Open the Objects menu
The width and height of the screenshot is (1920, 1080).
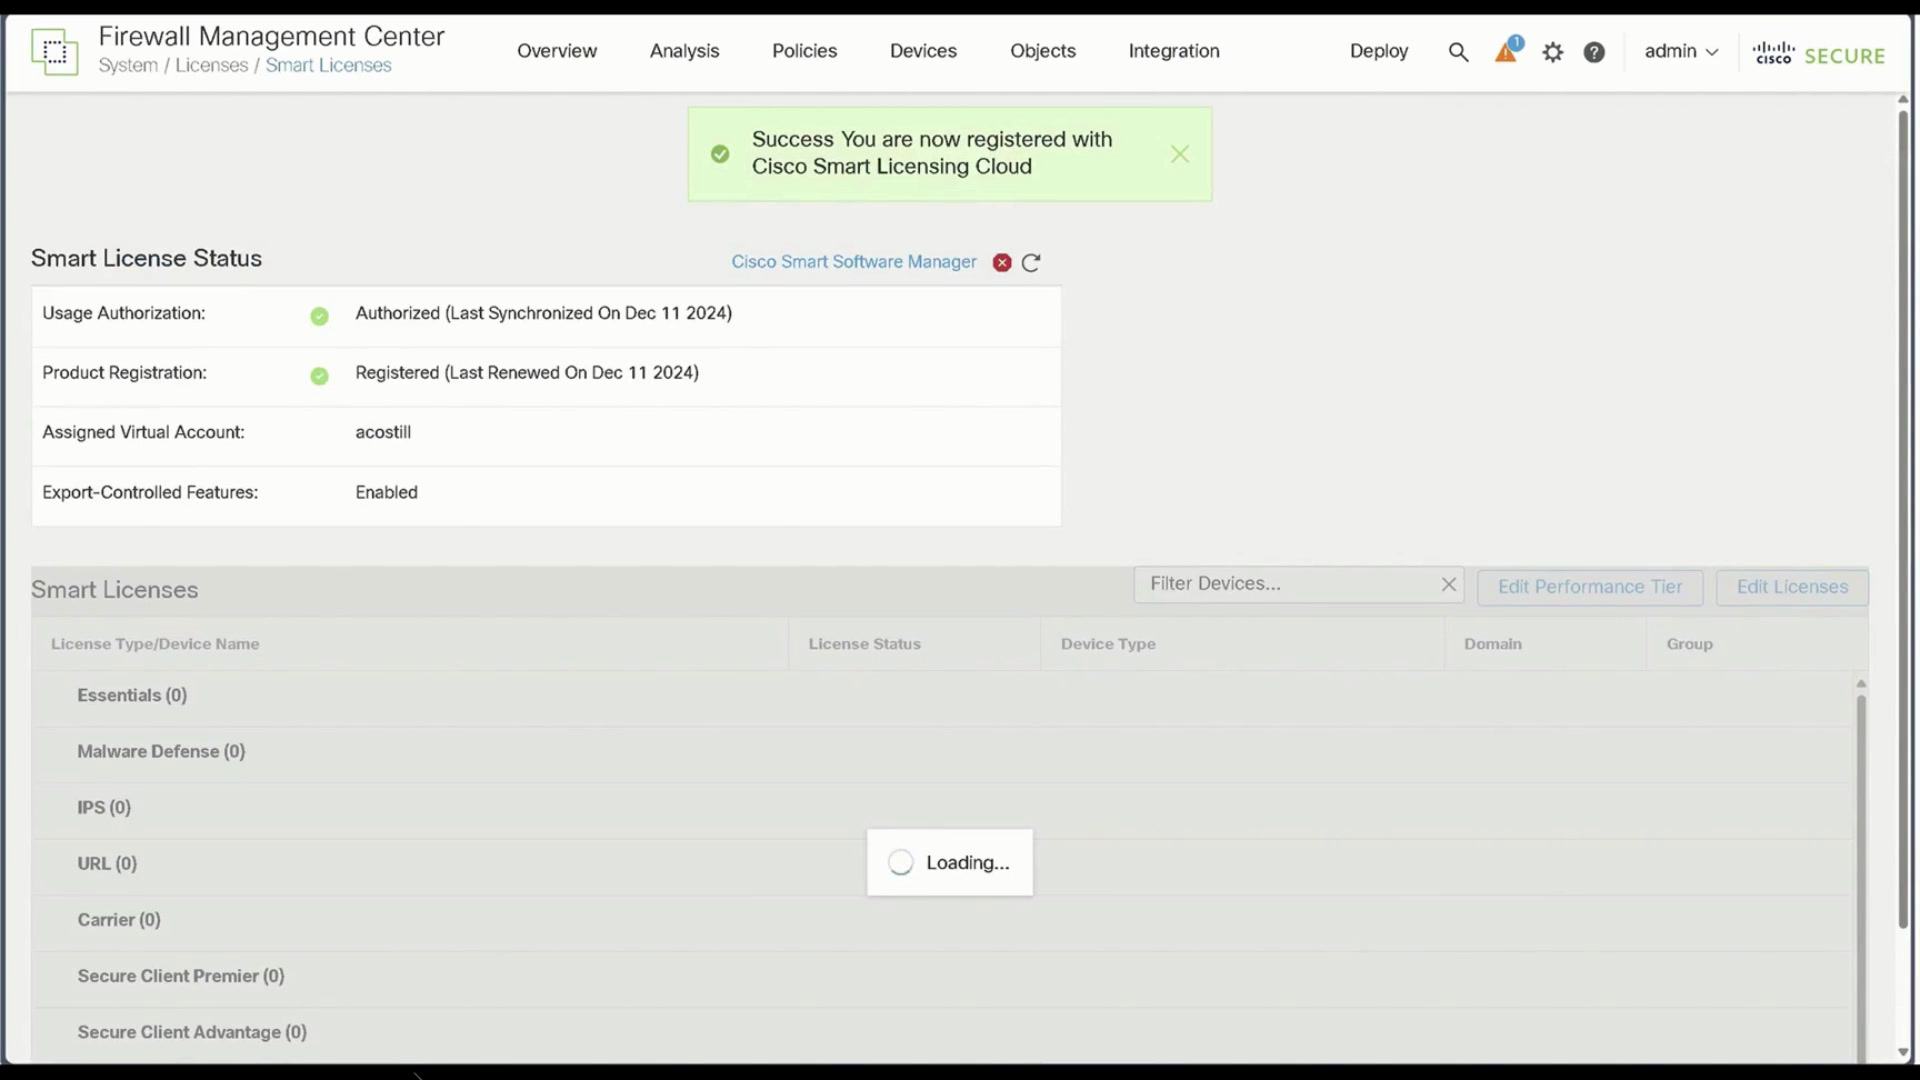point(1043,51)
